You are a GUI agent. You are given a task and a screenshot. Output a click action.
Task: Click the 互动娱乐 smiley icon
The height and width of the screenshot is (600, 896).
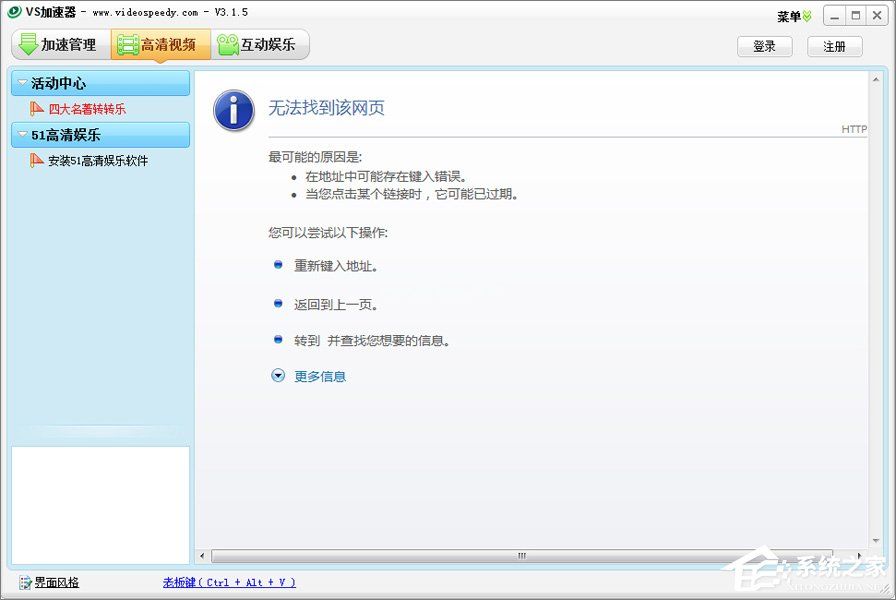click(228, 44)
